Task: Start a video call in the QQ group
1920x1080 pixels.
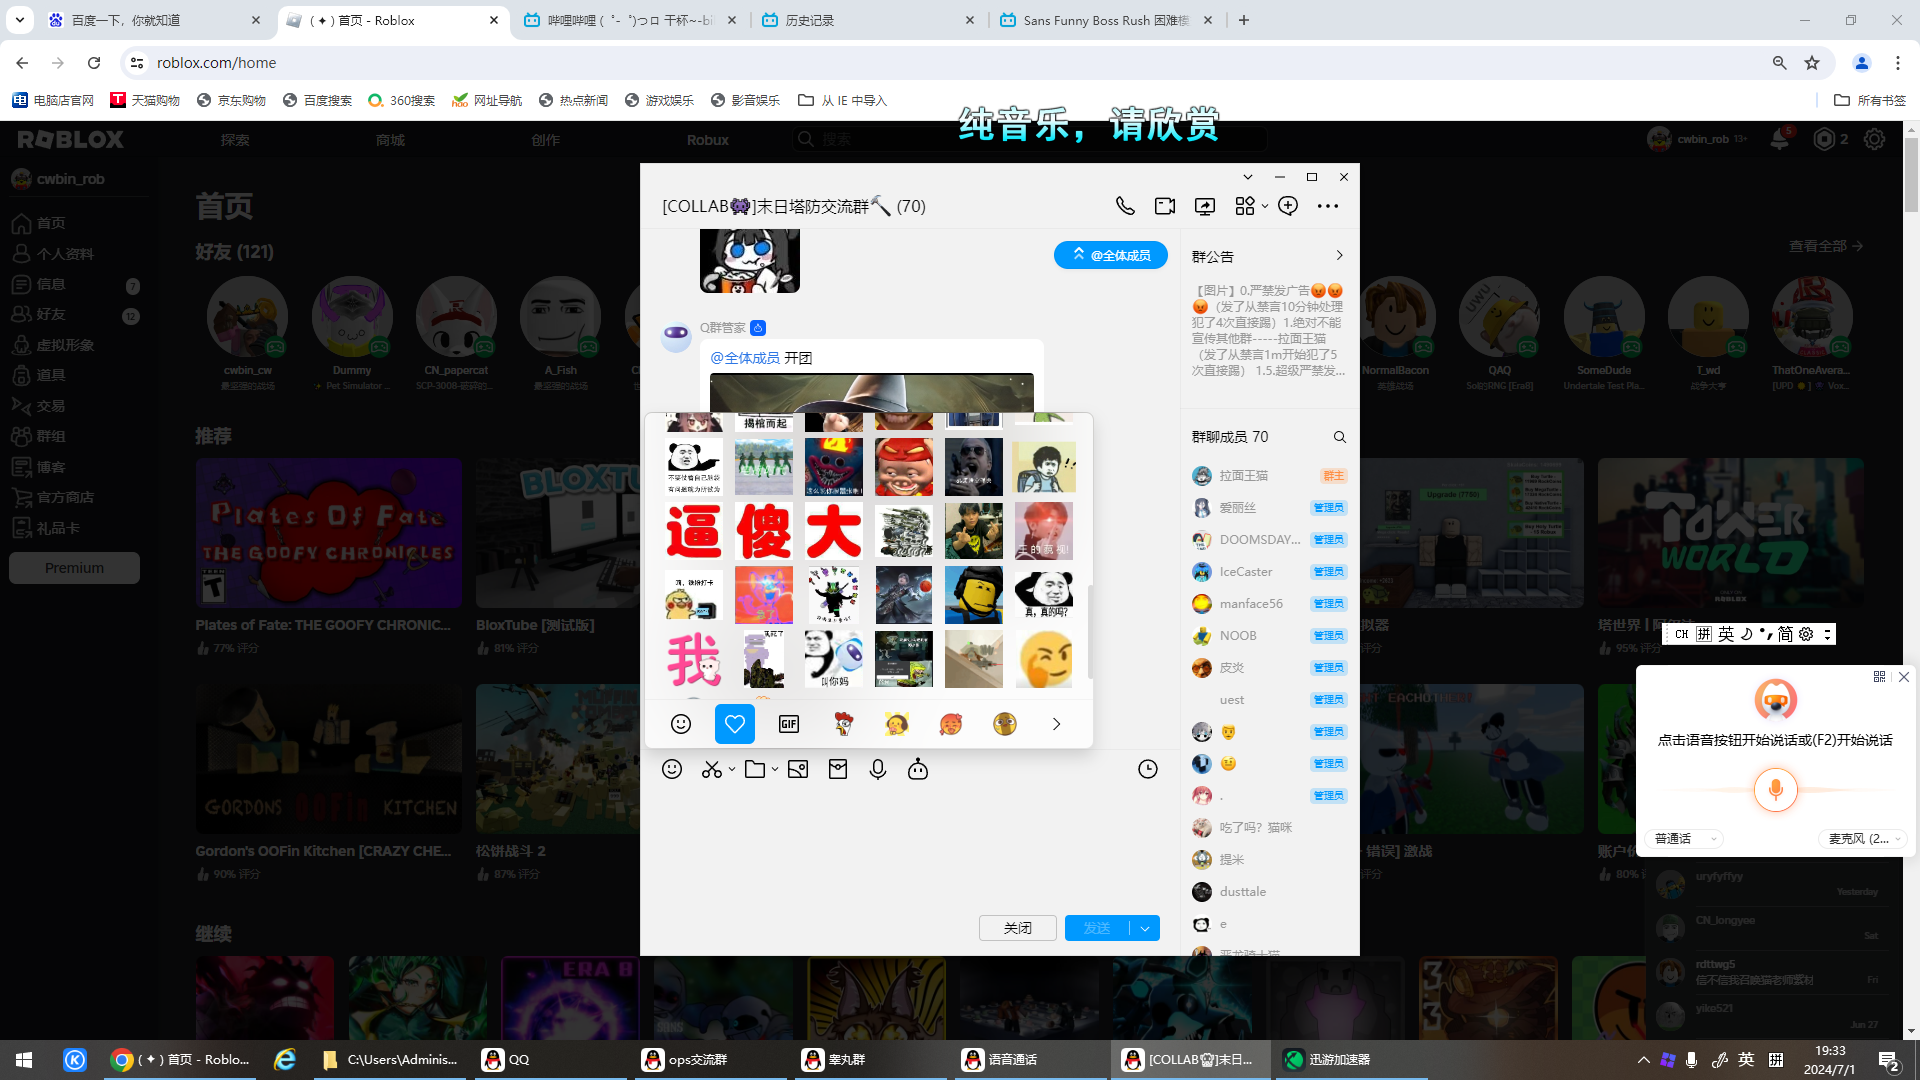Action: click(x=1165, y=206)
